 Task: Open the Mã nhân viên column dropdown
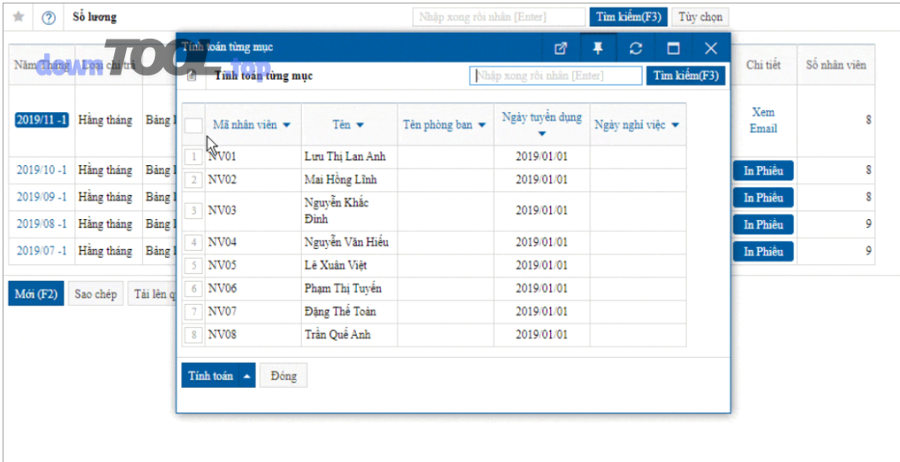click(x=287, y=125)
